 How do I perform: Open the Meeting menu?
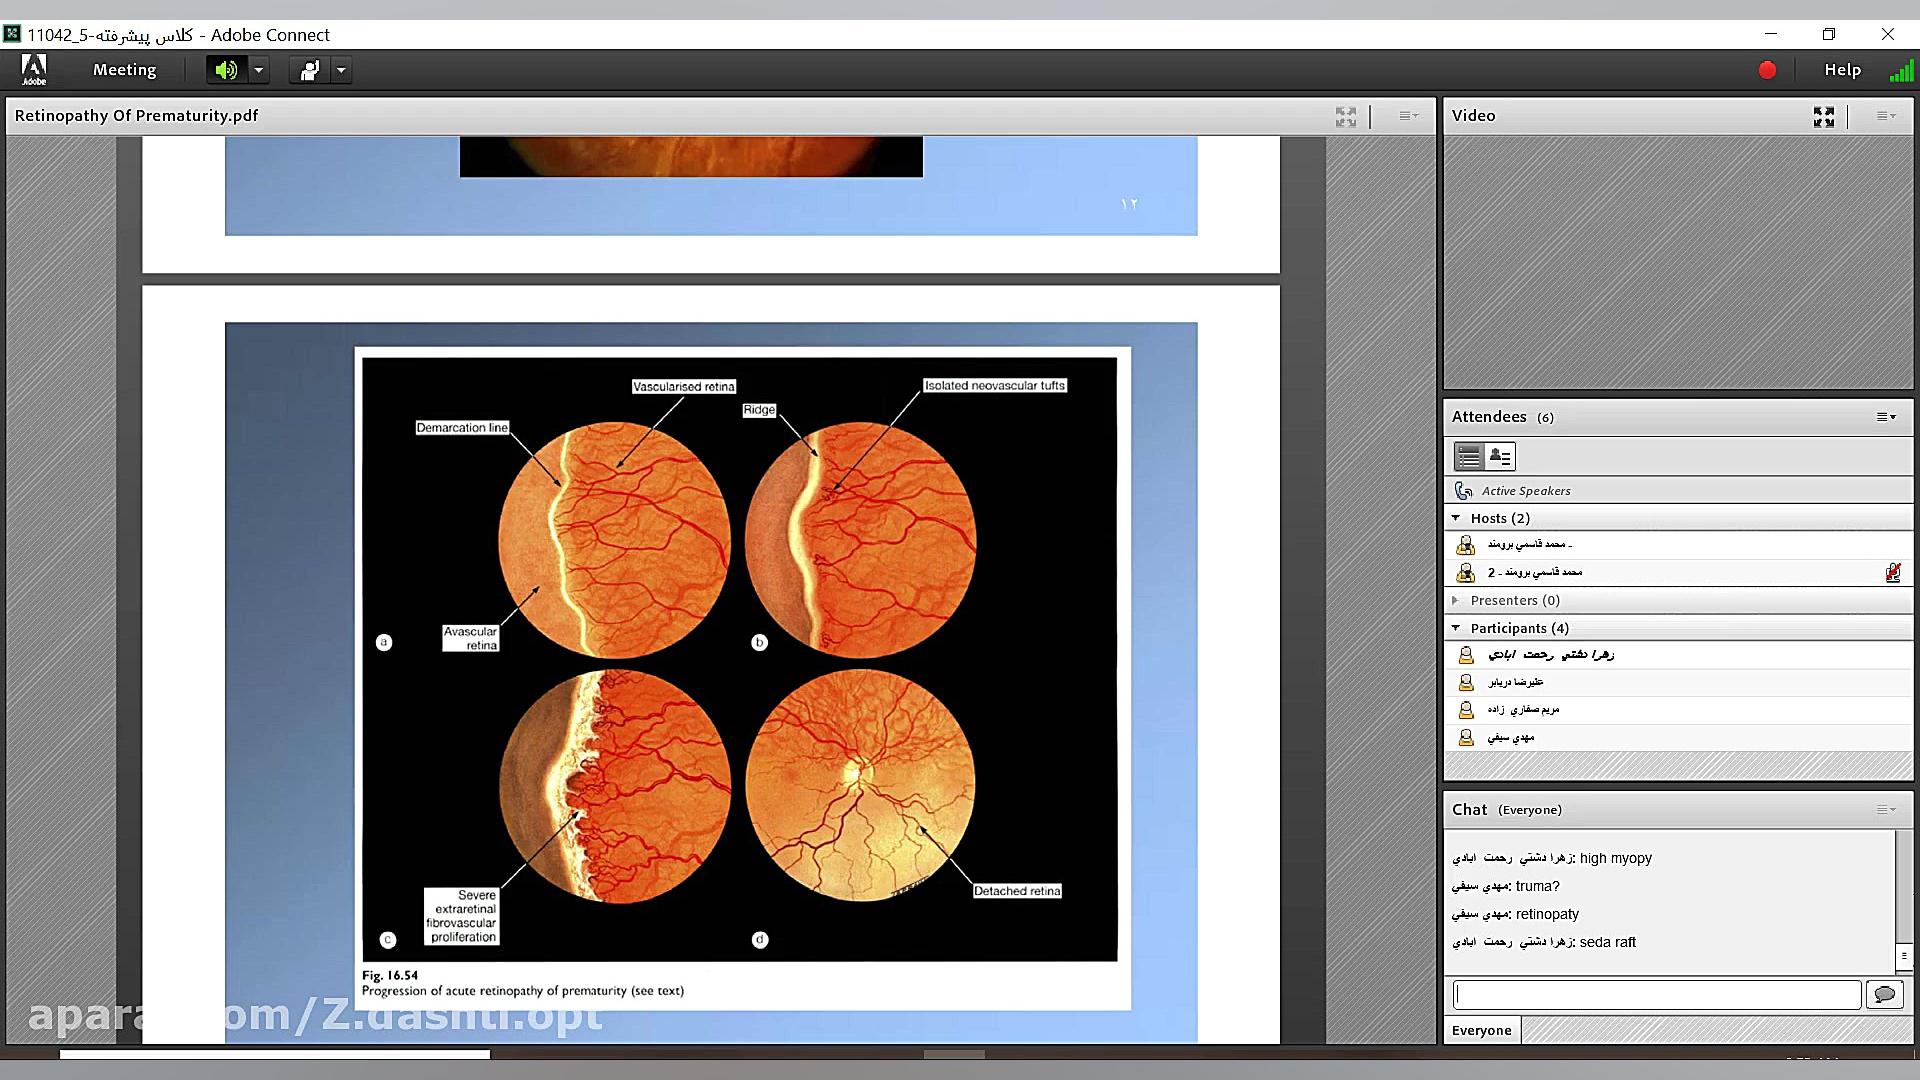(124, 70)
